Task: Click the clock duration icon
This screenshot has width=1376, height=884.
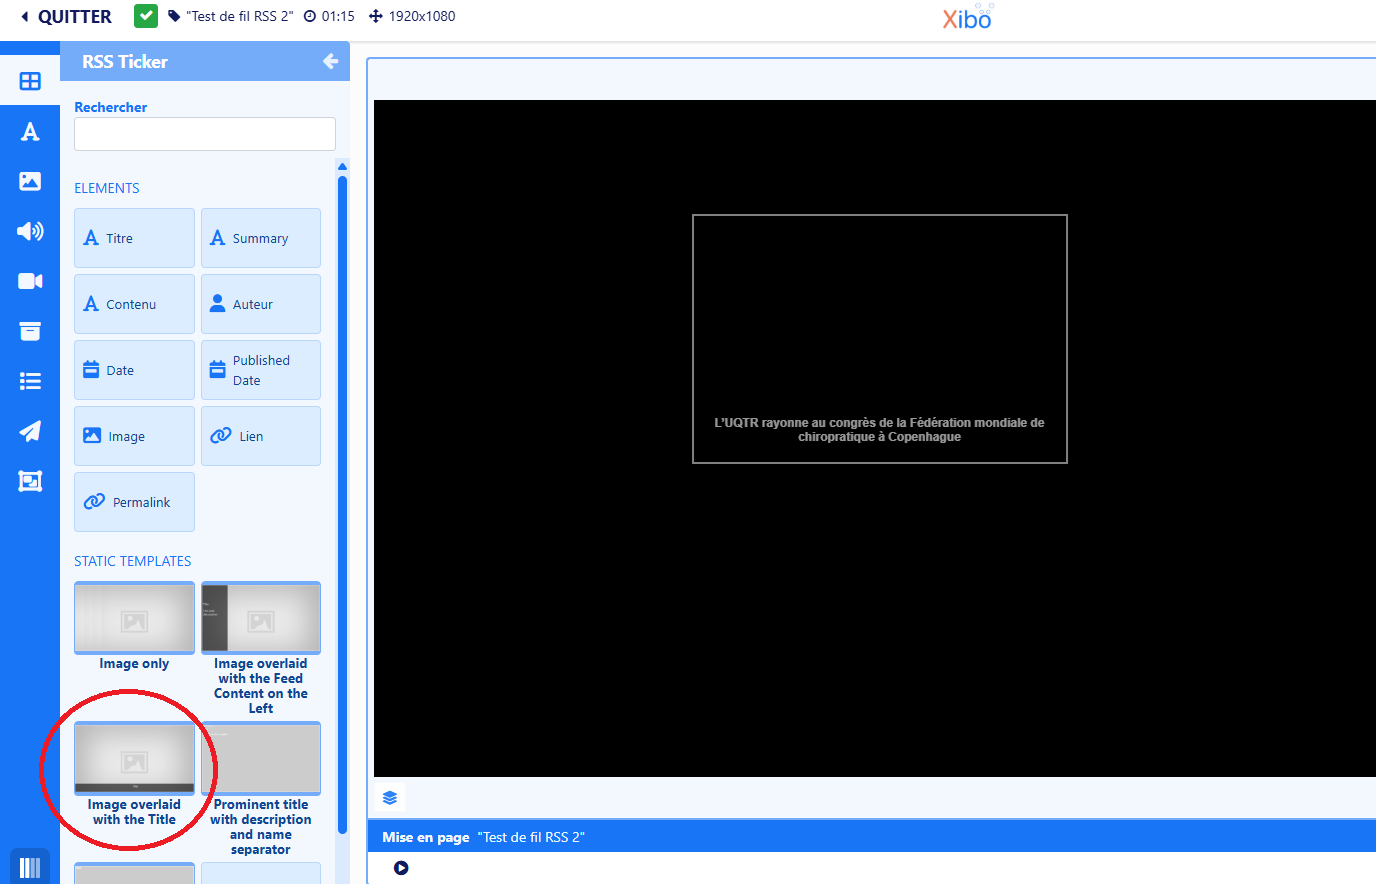Action: coord(310,16)
